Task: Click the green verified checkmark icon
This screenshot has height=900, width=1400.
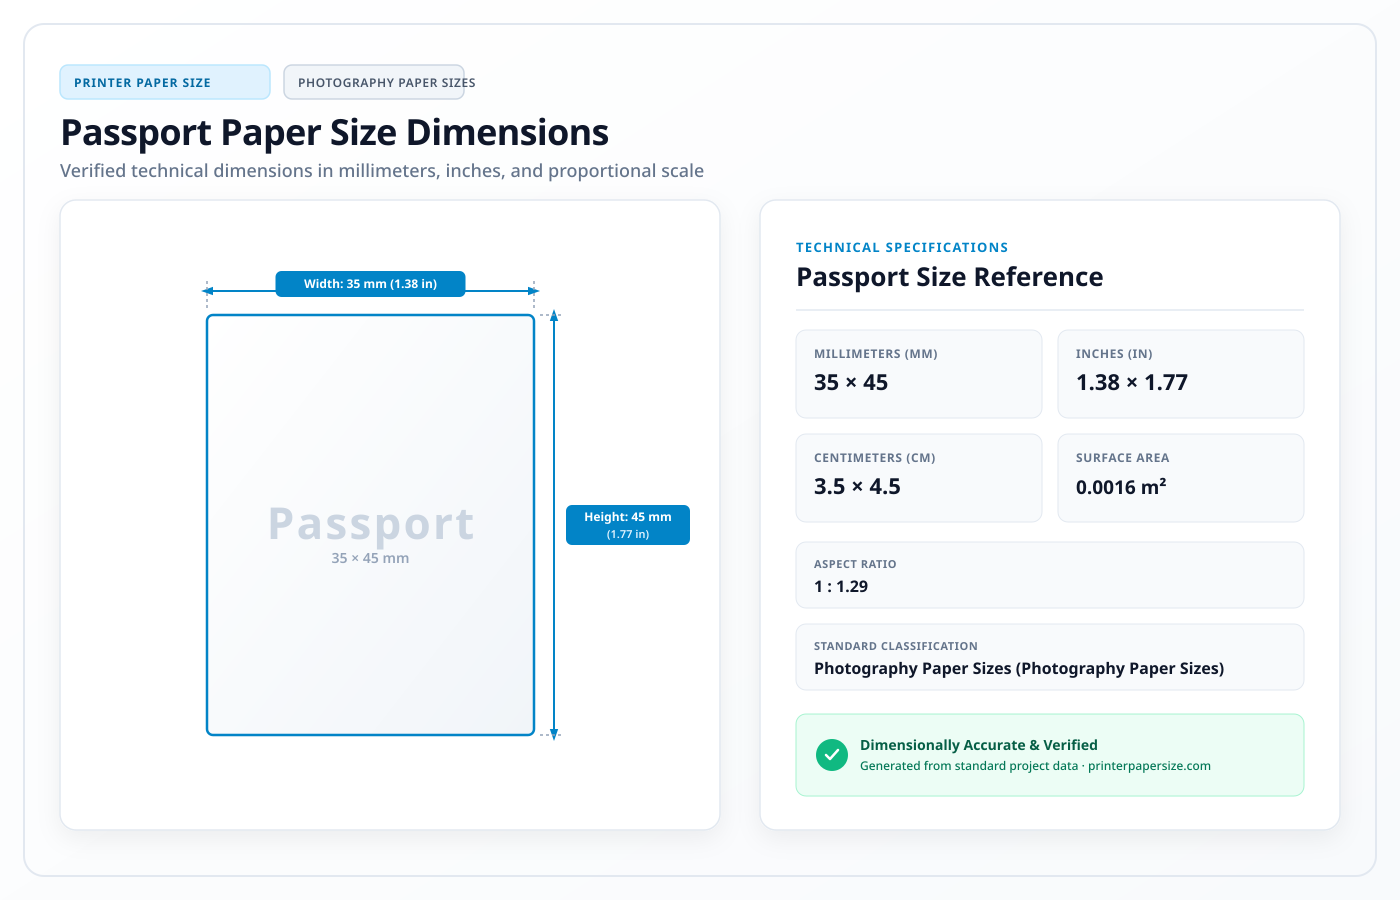Action: tap(831, 755)
